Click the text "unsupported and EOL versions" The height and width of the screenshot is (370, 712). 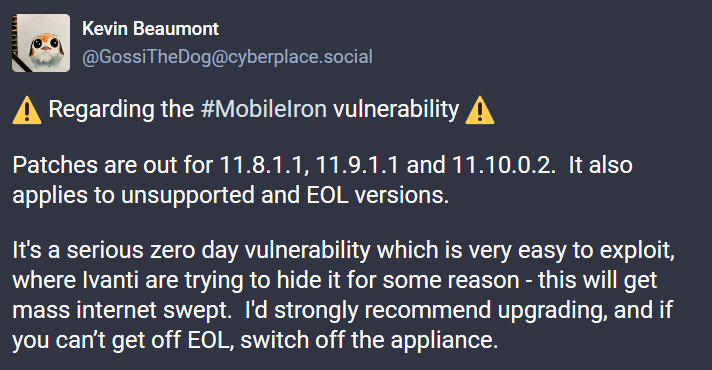284,195
